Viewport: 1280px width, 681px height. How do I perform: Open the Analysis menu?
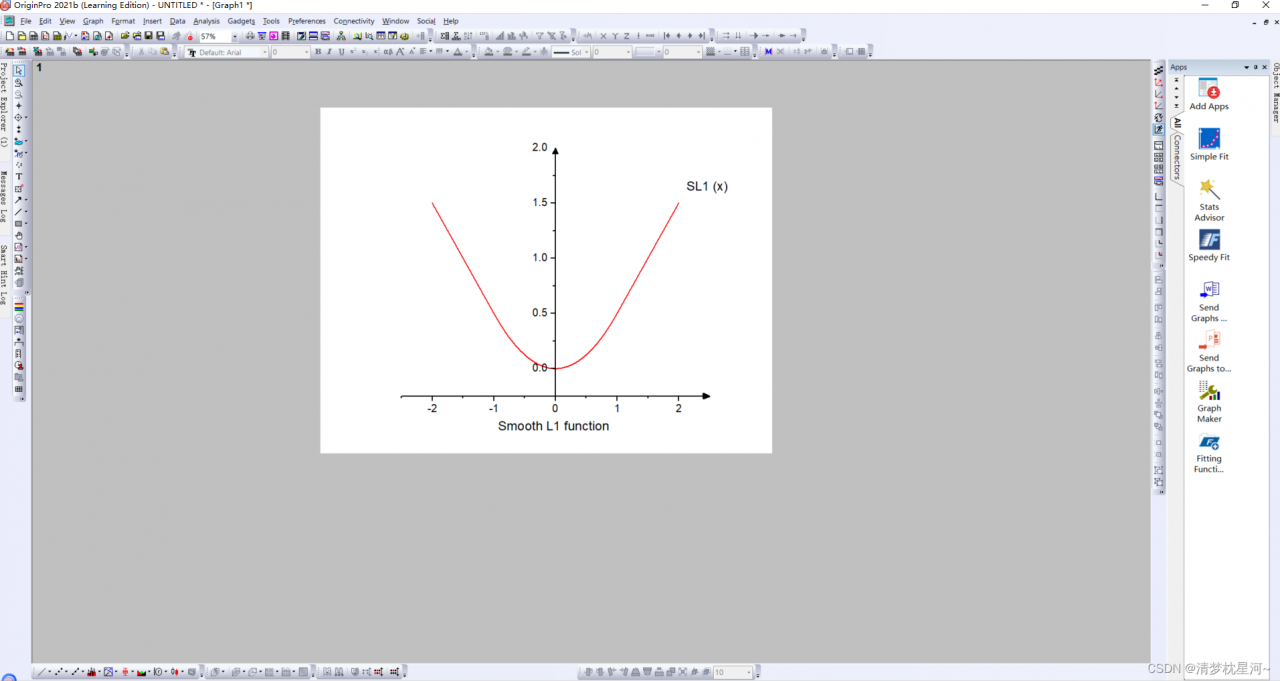click(206, 21)
